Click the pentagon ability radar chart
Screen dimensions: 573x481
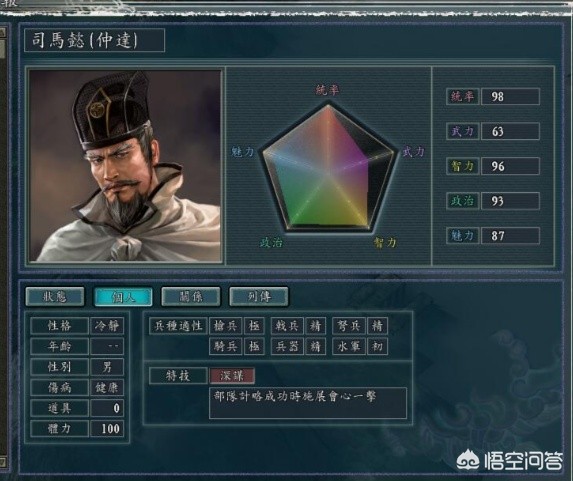pos(329,168)
